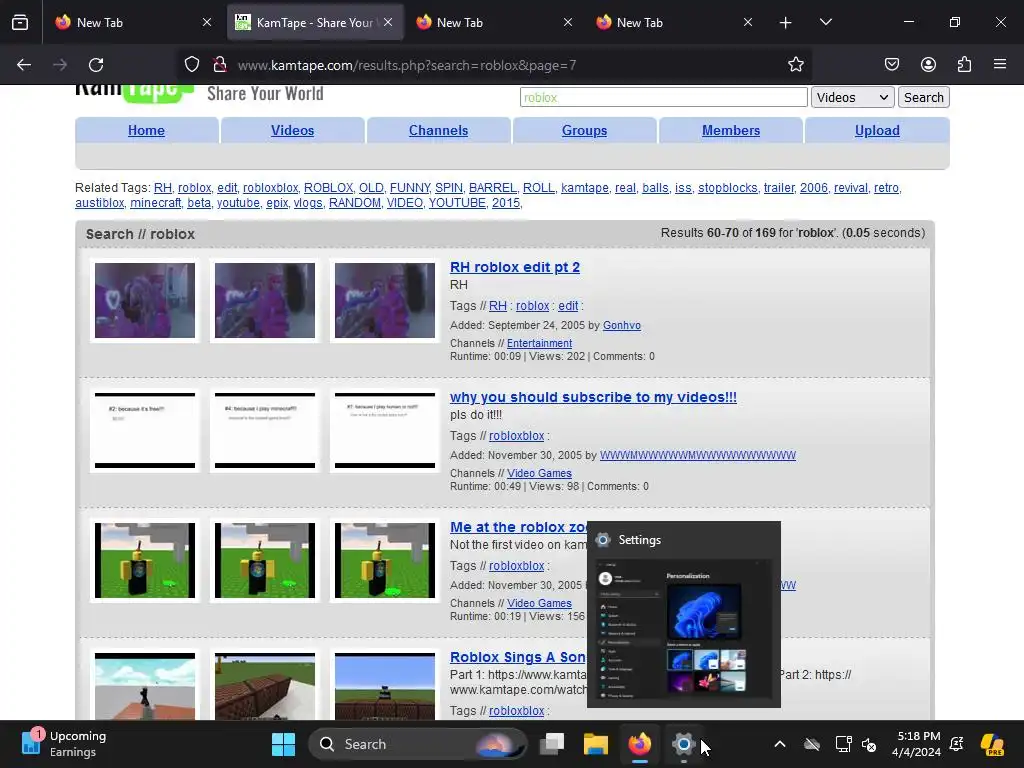Open Task View on the taskbar
This screenshot has width=1024, height=768.
tap(552, 744)
